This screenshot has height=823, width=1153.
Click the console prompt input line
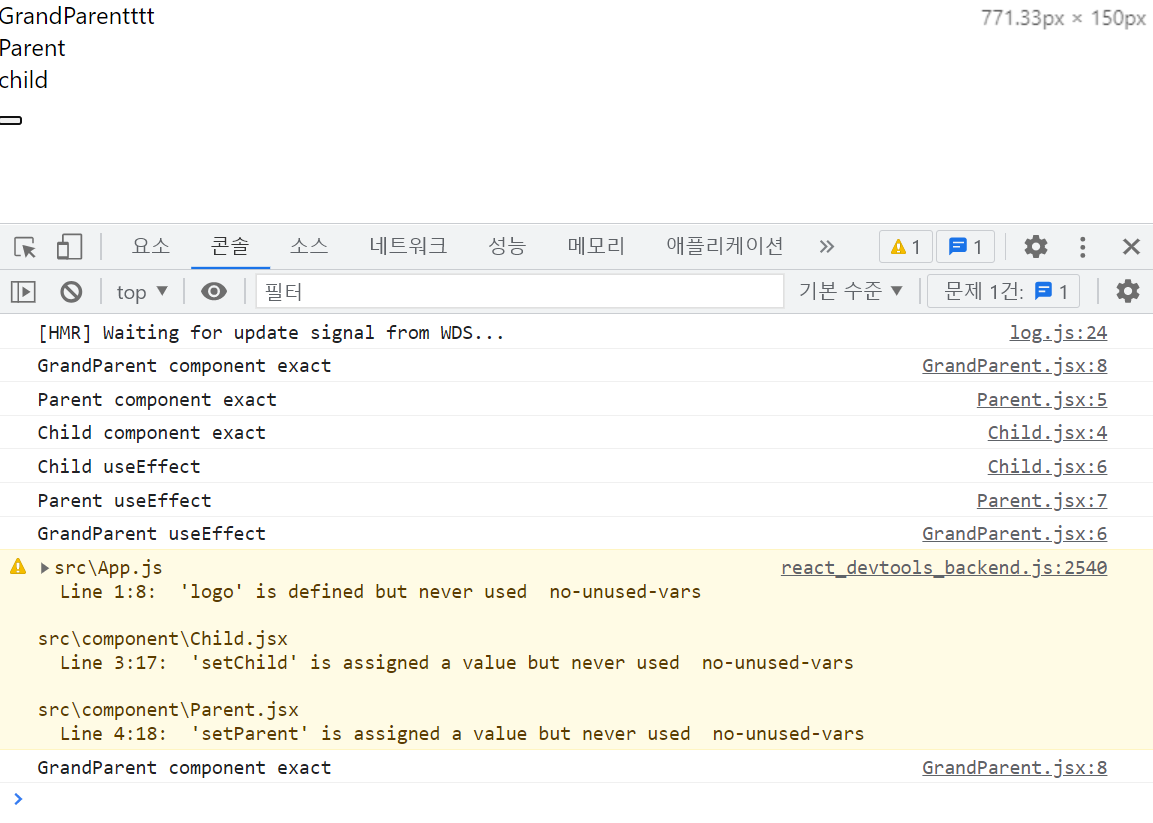point(576,799)
